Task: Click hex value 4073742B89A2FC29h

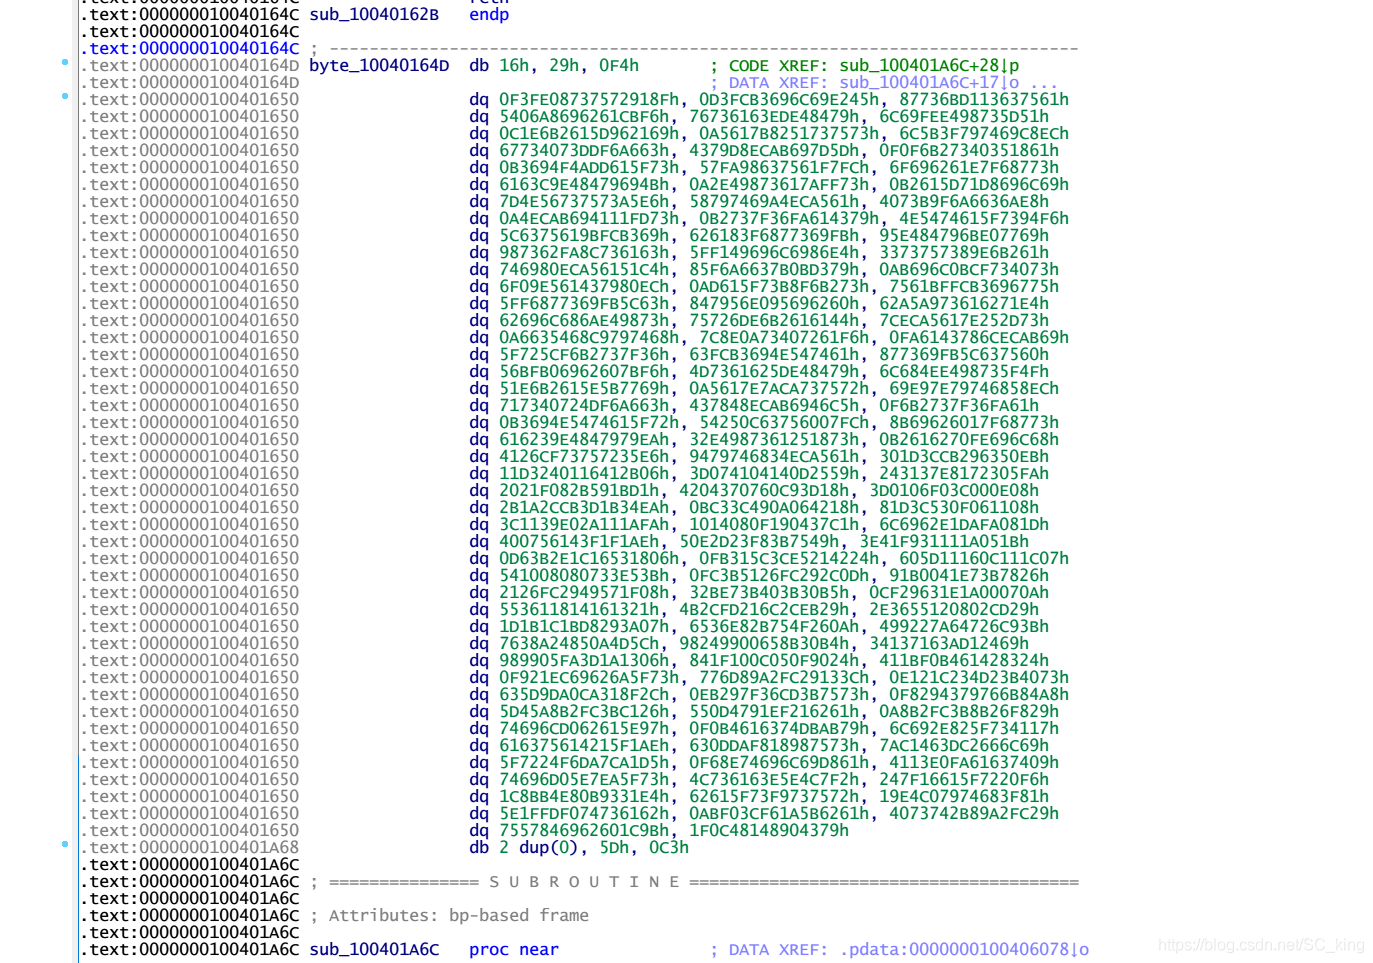Action: [974, 813]
